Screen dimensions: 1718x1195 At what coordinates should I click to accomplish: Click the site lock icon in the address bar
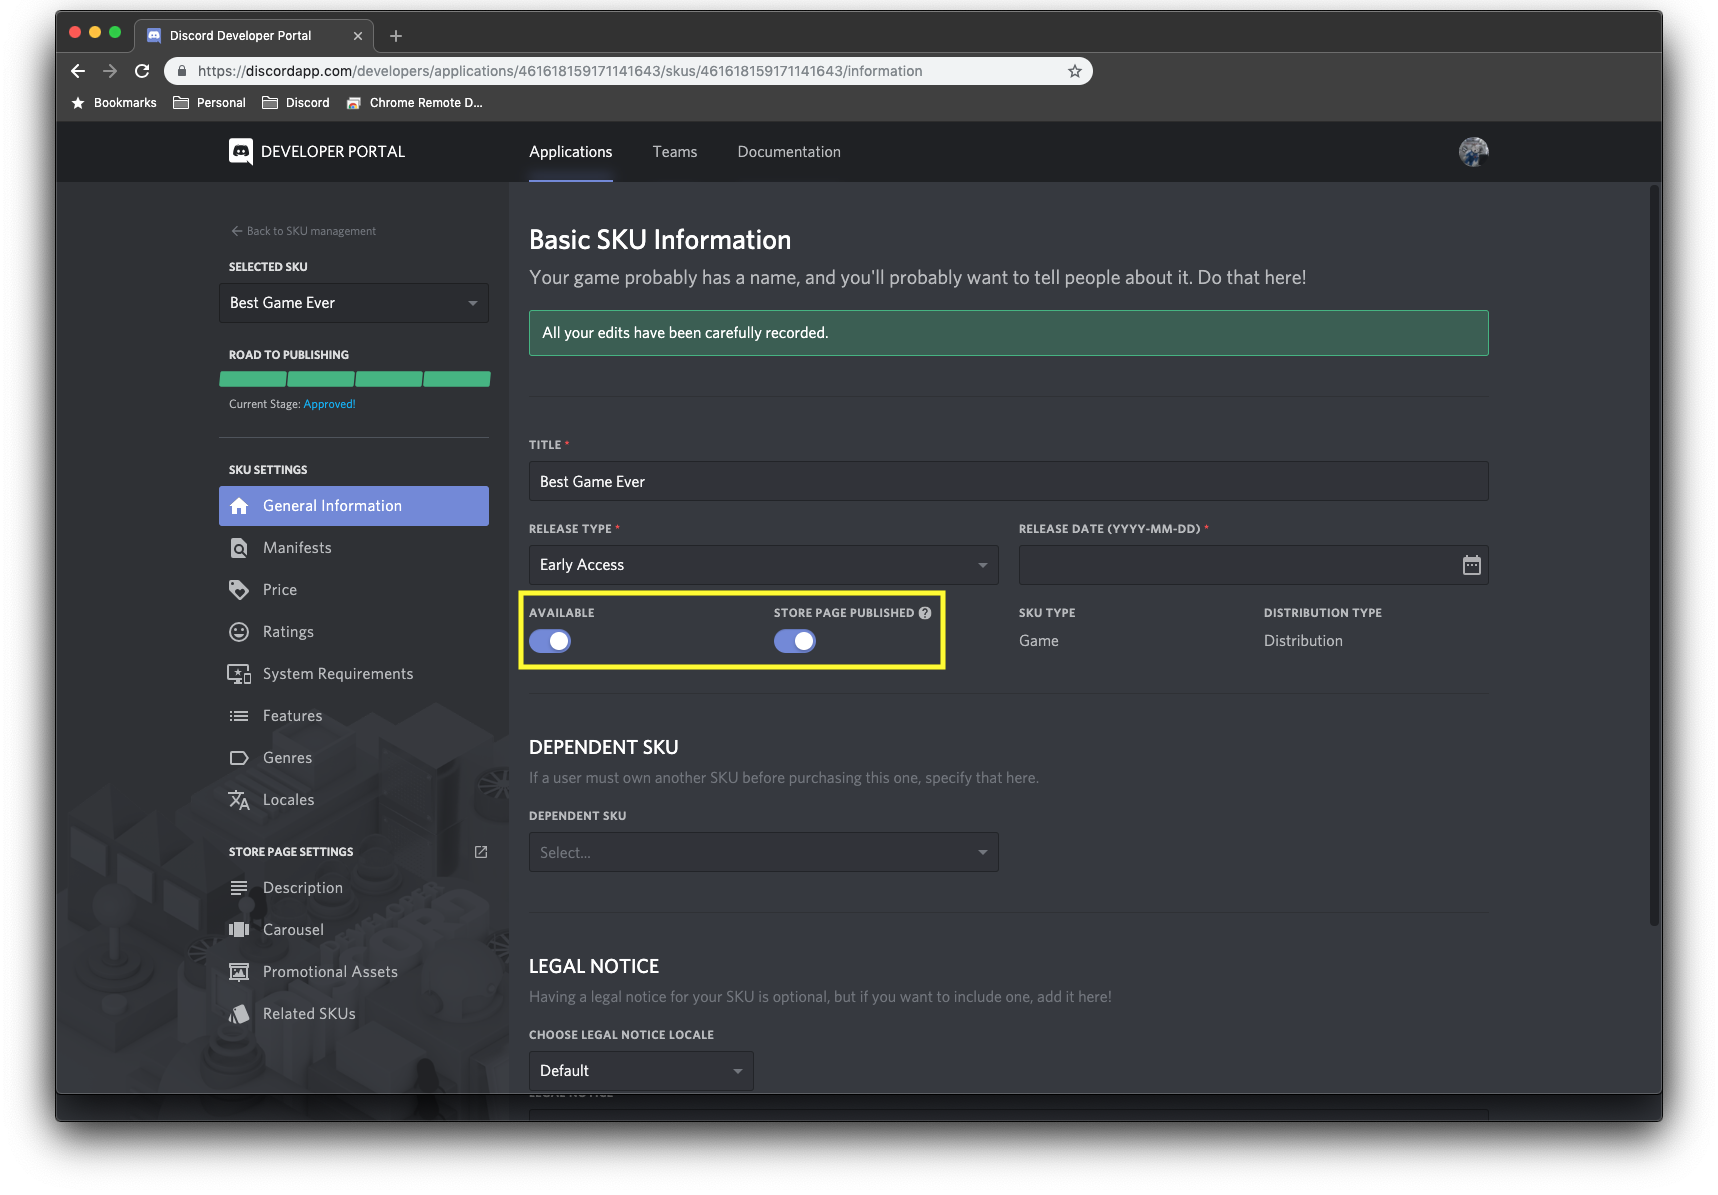(181, 71)
